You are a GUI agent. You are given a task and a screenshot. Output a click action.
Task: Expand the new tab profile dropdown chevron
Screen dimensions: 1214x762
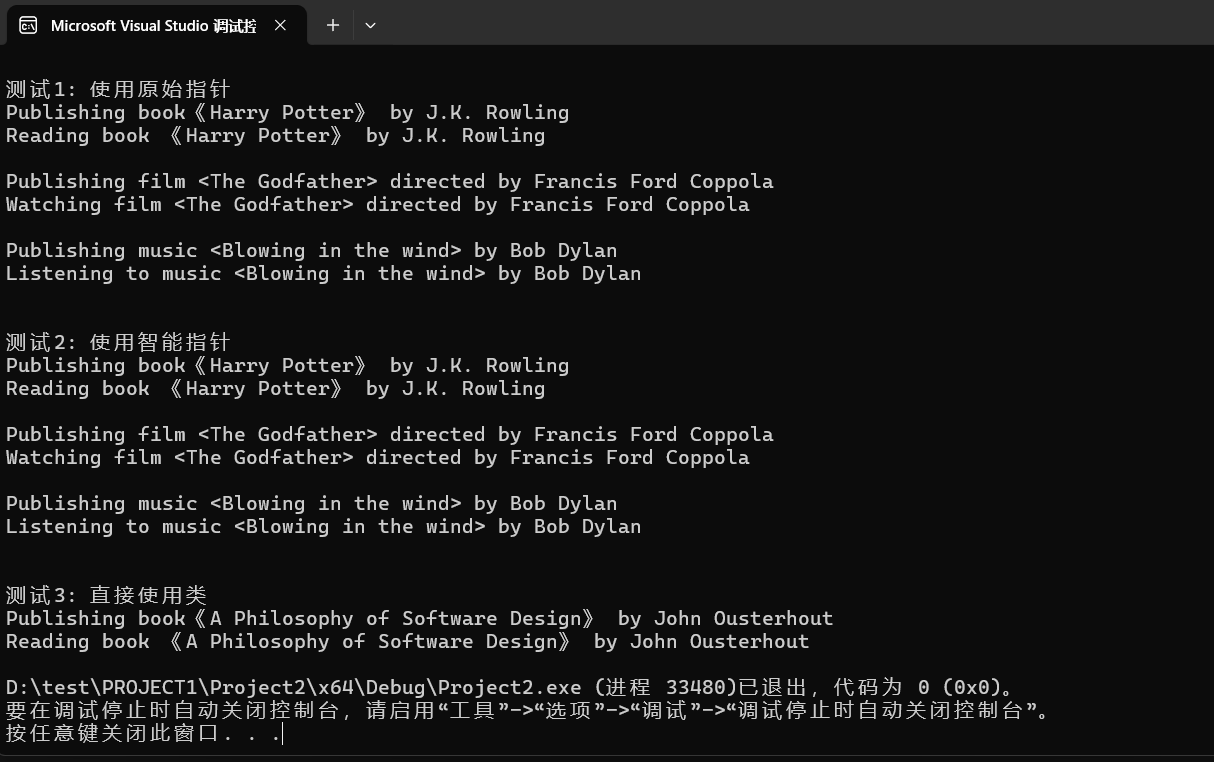pyautogui.click(x=370, y=25)
